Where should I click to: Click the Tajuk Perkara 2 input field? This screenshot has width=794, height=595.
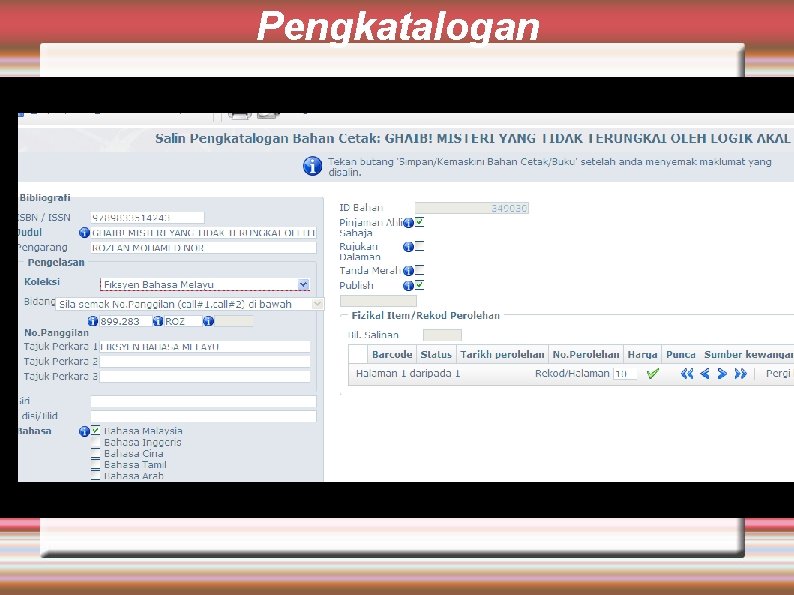[x=205, y=362]
